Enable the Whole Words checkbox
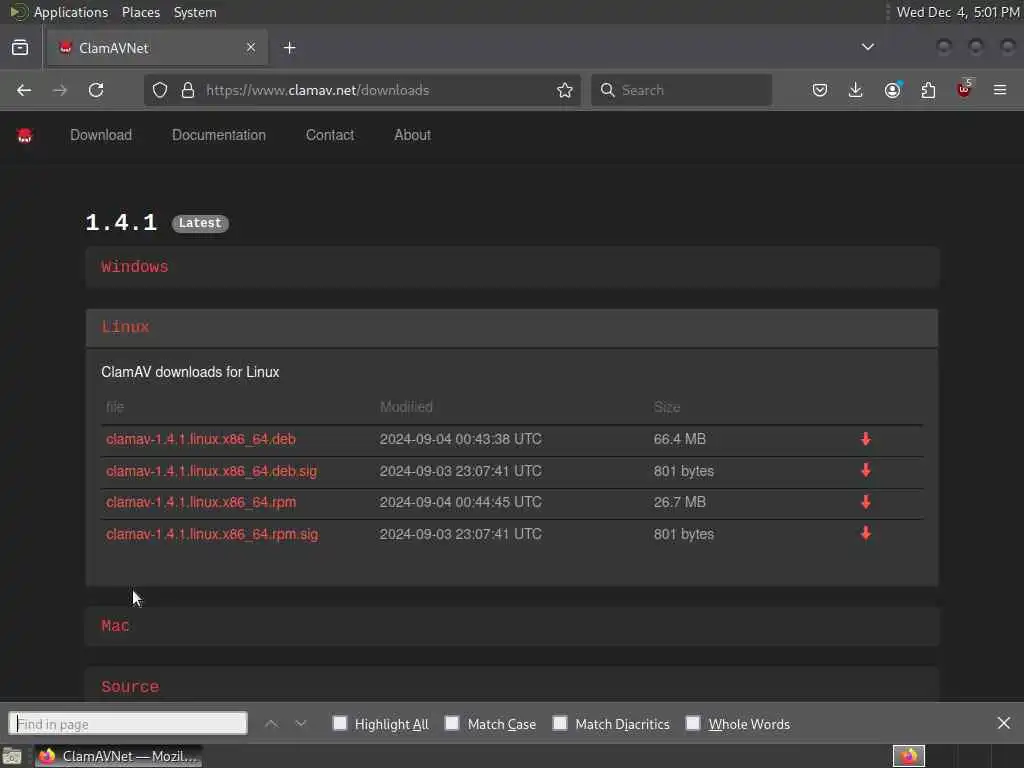The image size is (1024, 768). (x=693, y=723)
